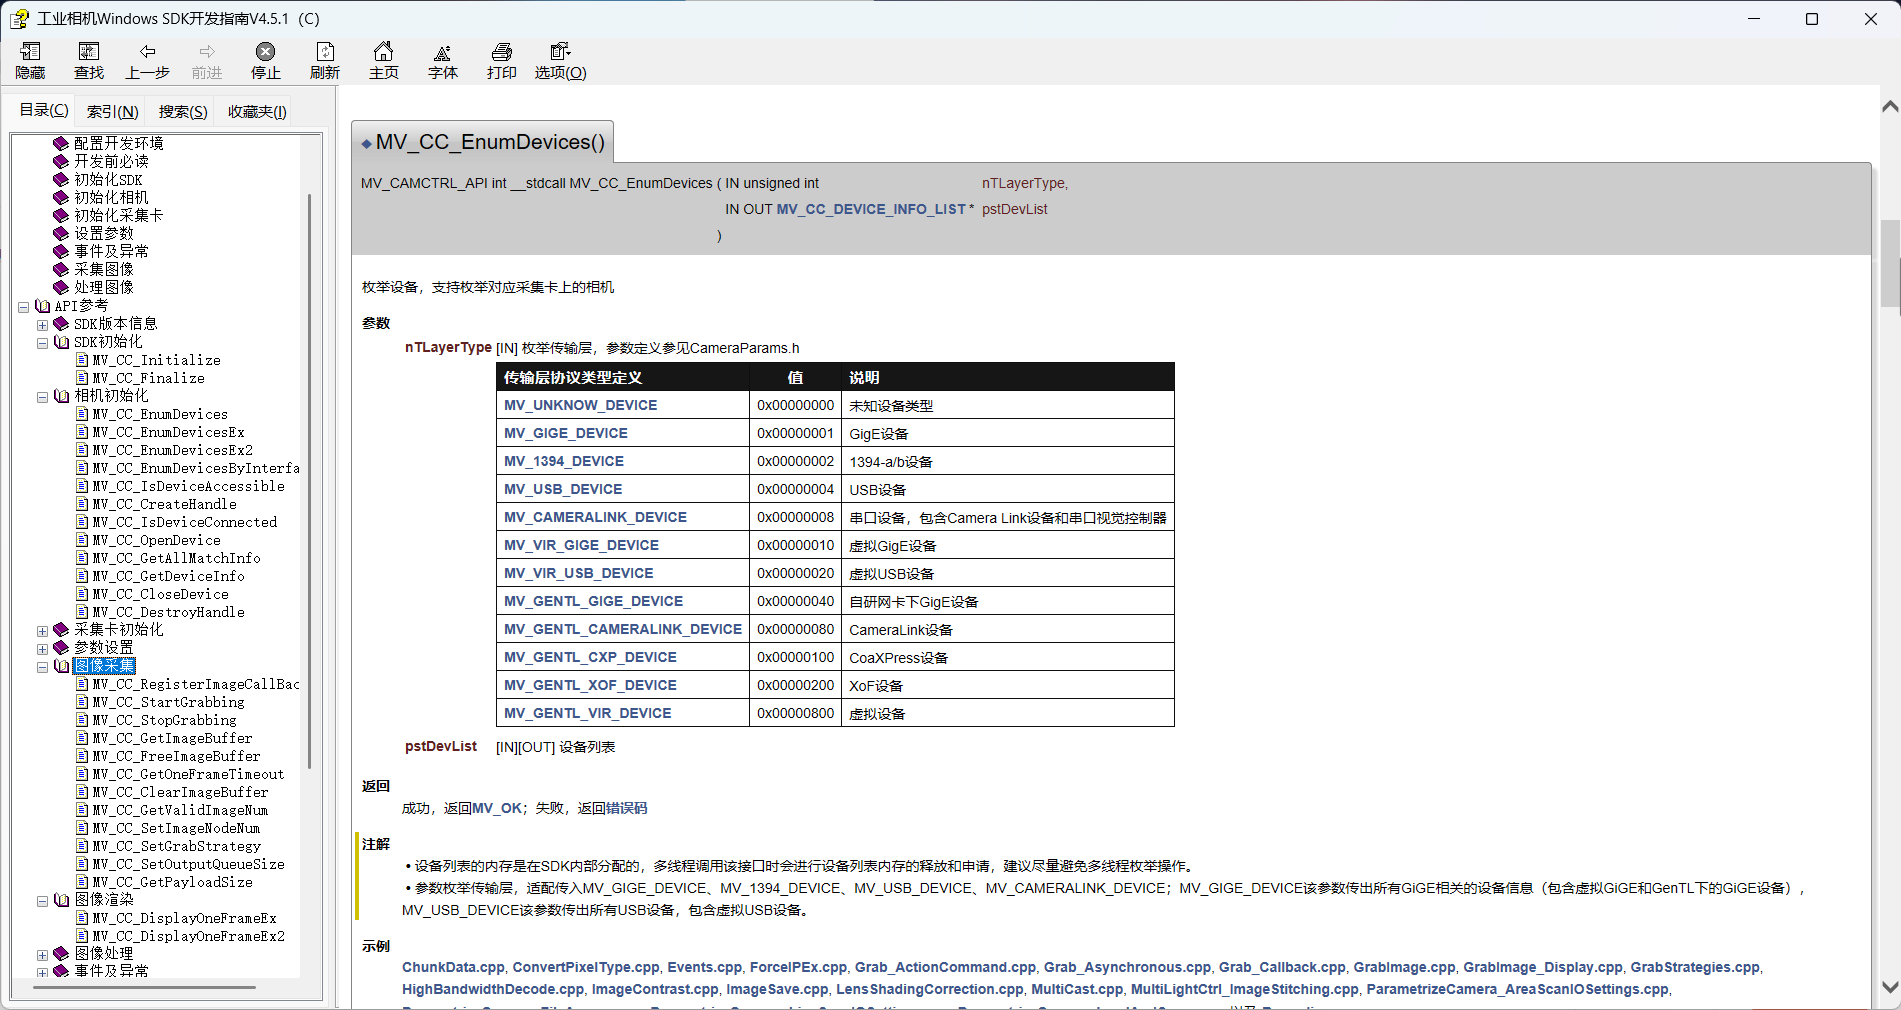Open the MV_OK return value link

(497, 808)
